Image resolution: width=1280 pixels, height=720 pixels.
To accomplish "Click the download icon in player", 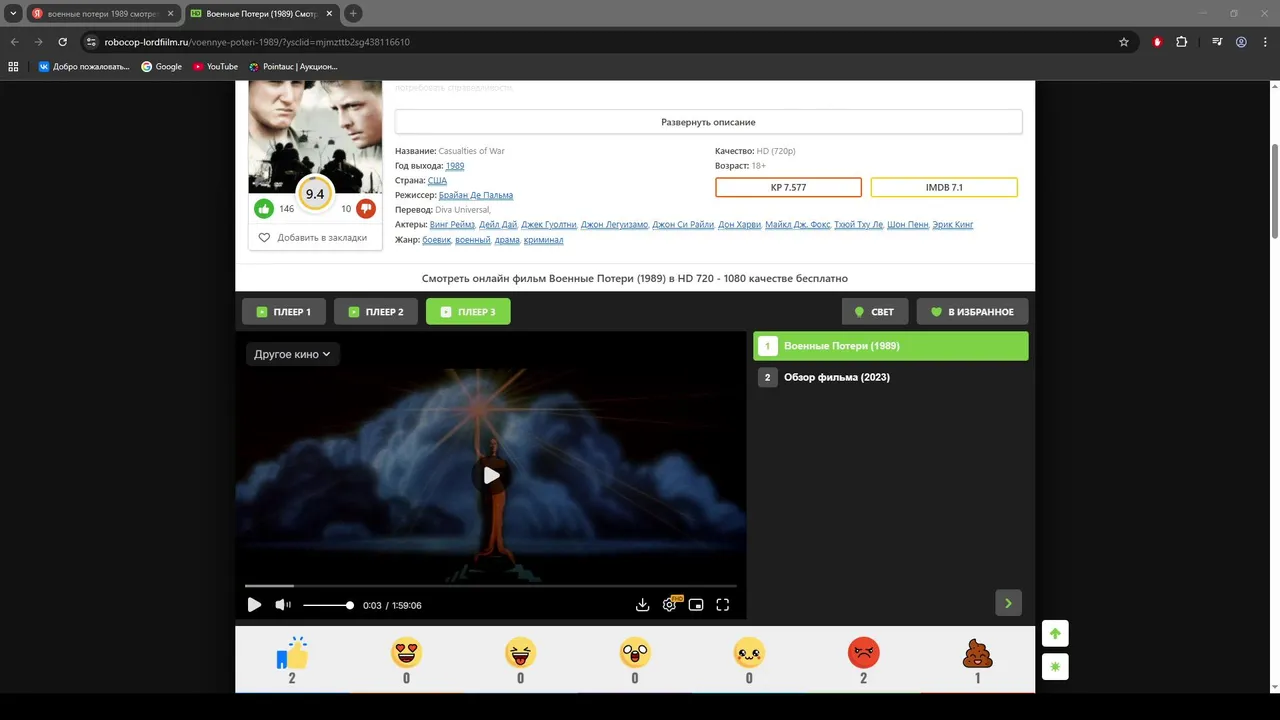I will 642,605.
